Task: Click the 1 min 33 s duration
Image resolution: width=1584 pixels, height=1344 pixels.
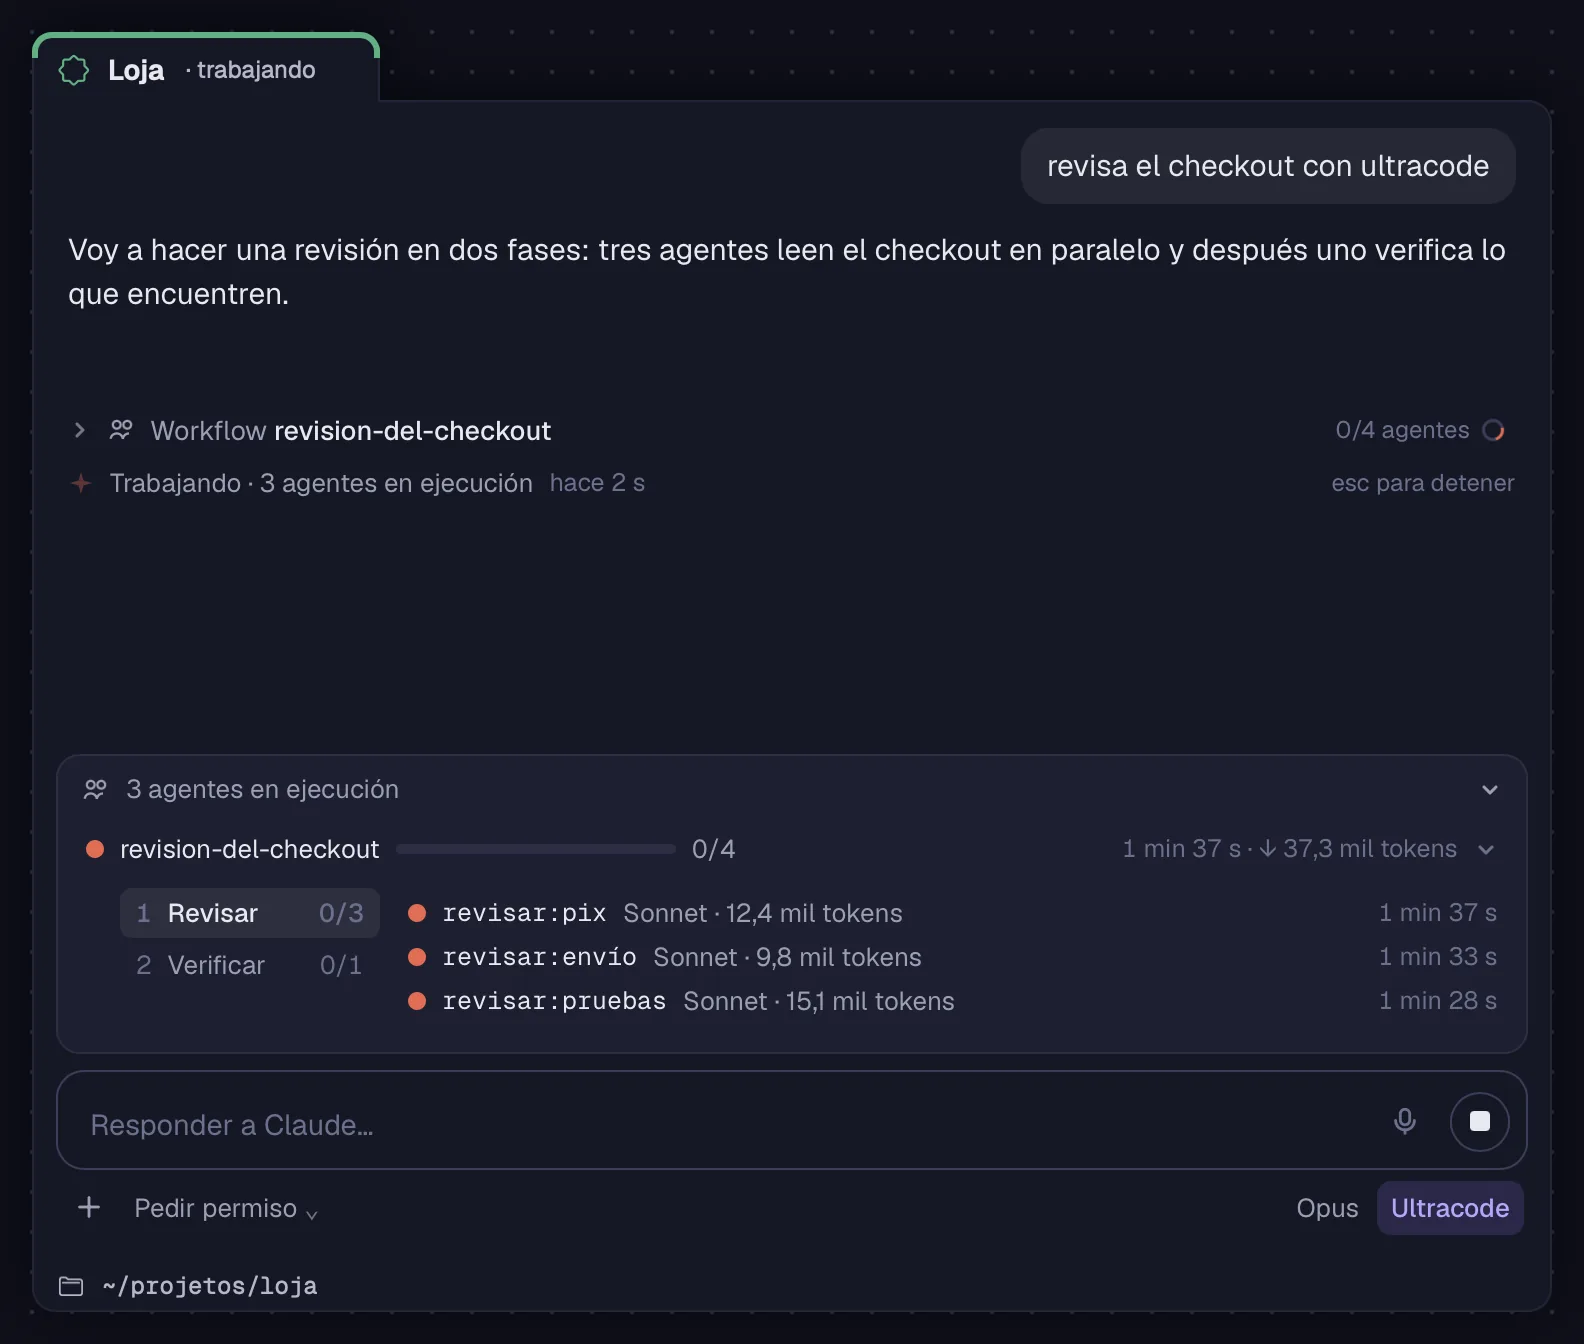Action: pyautogui.click(x=1438, y=957)
